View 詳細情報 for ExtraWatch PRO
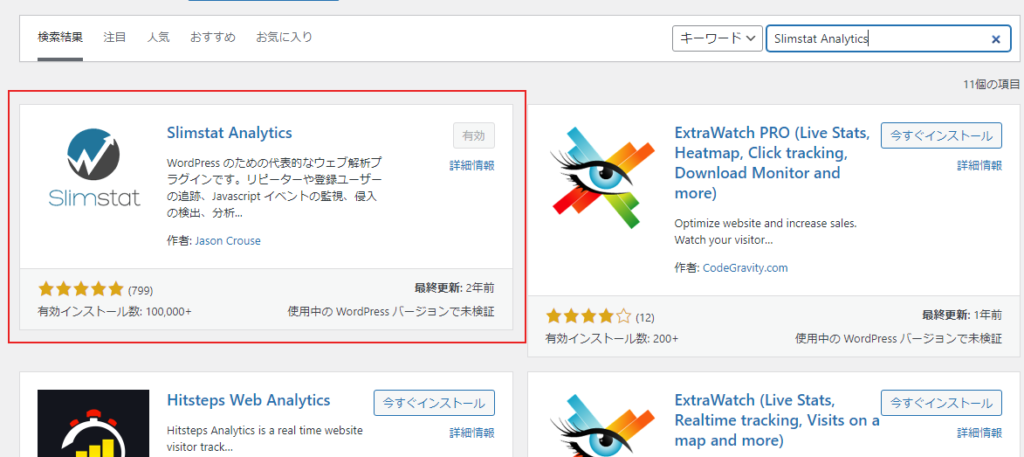The width and height of the screenshot is (1024, 457). pyautogui.click(x=980, y=166)
